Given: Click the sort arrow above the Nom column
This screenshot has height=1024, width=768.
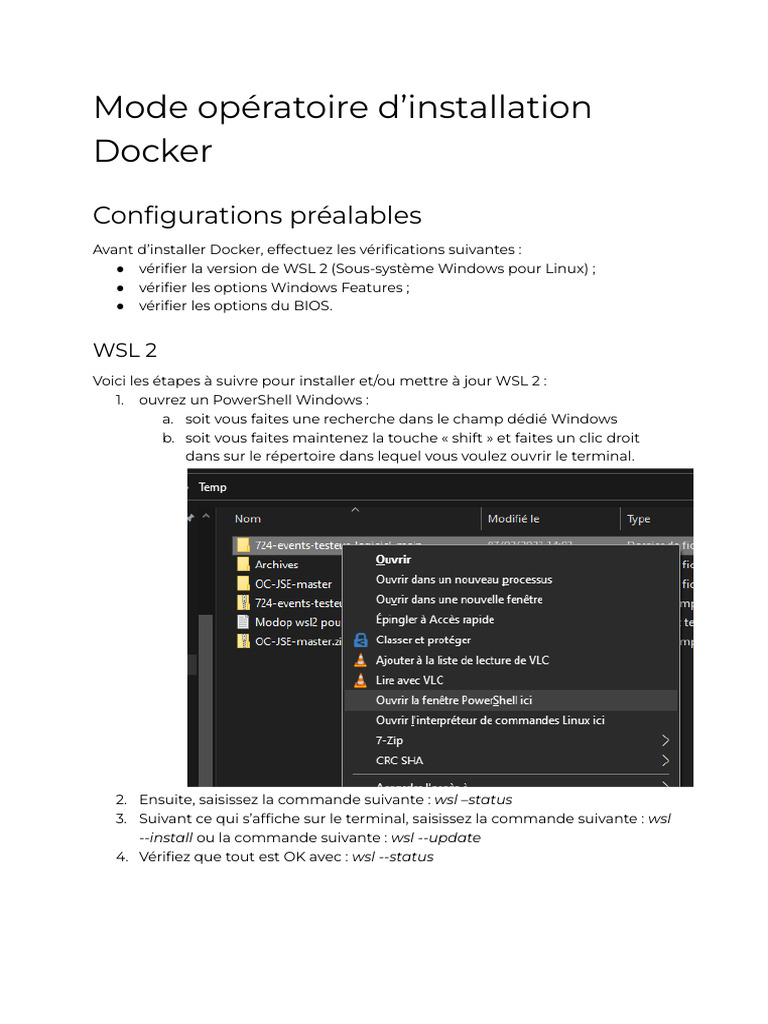Looking at the screenshot, I should pos(355,510).
